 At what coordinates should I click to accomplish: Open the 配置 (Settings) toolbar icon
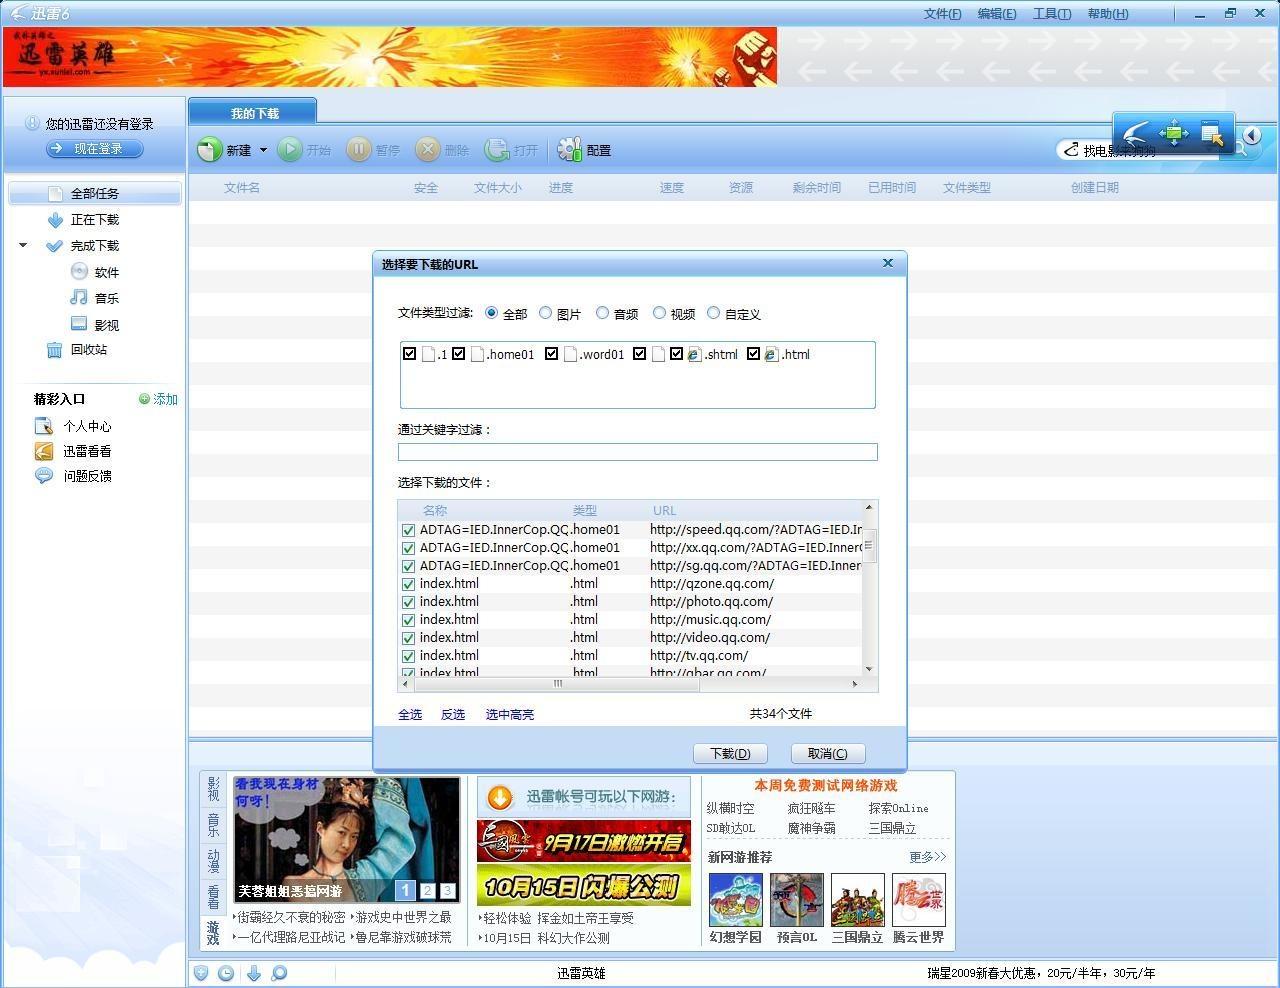click(570, 149)
